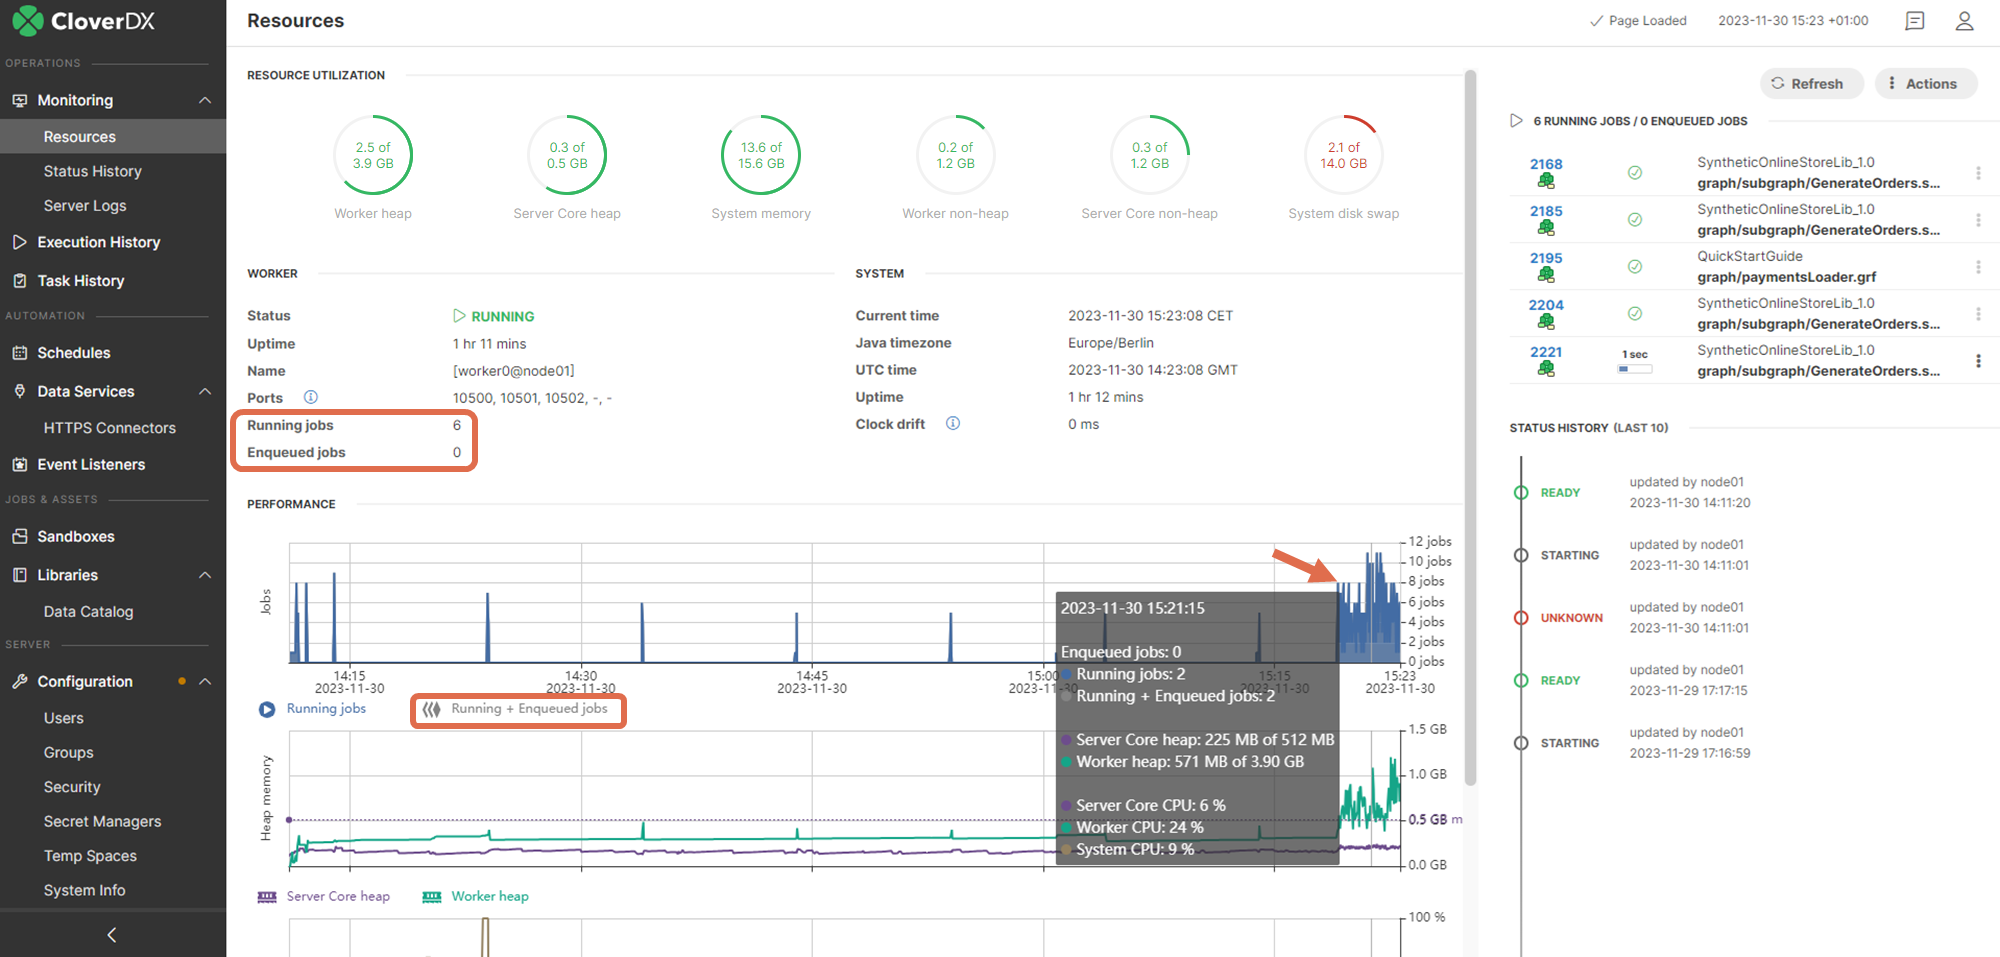Viewport: 2000px width, 957px height.
Task: Click the Task History icon in sidebar
Action: 20,280
